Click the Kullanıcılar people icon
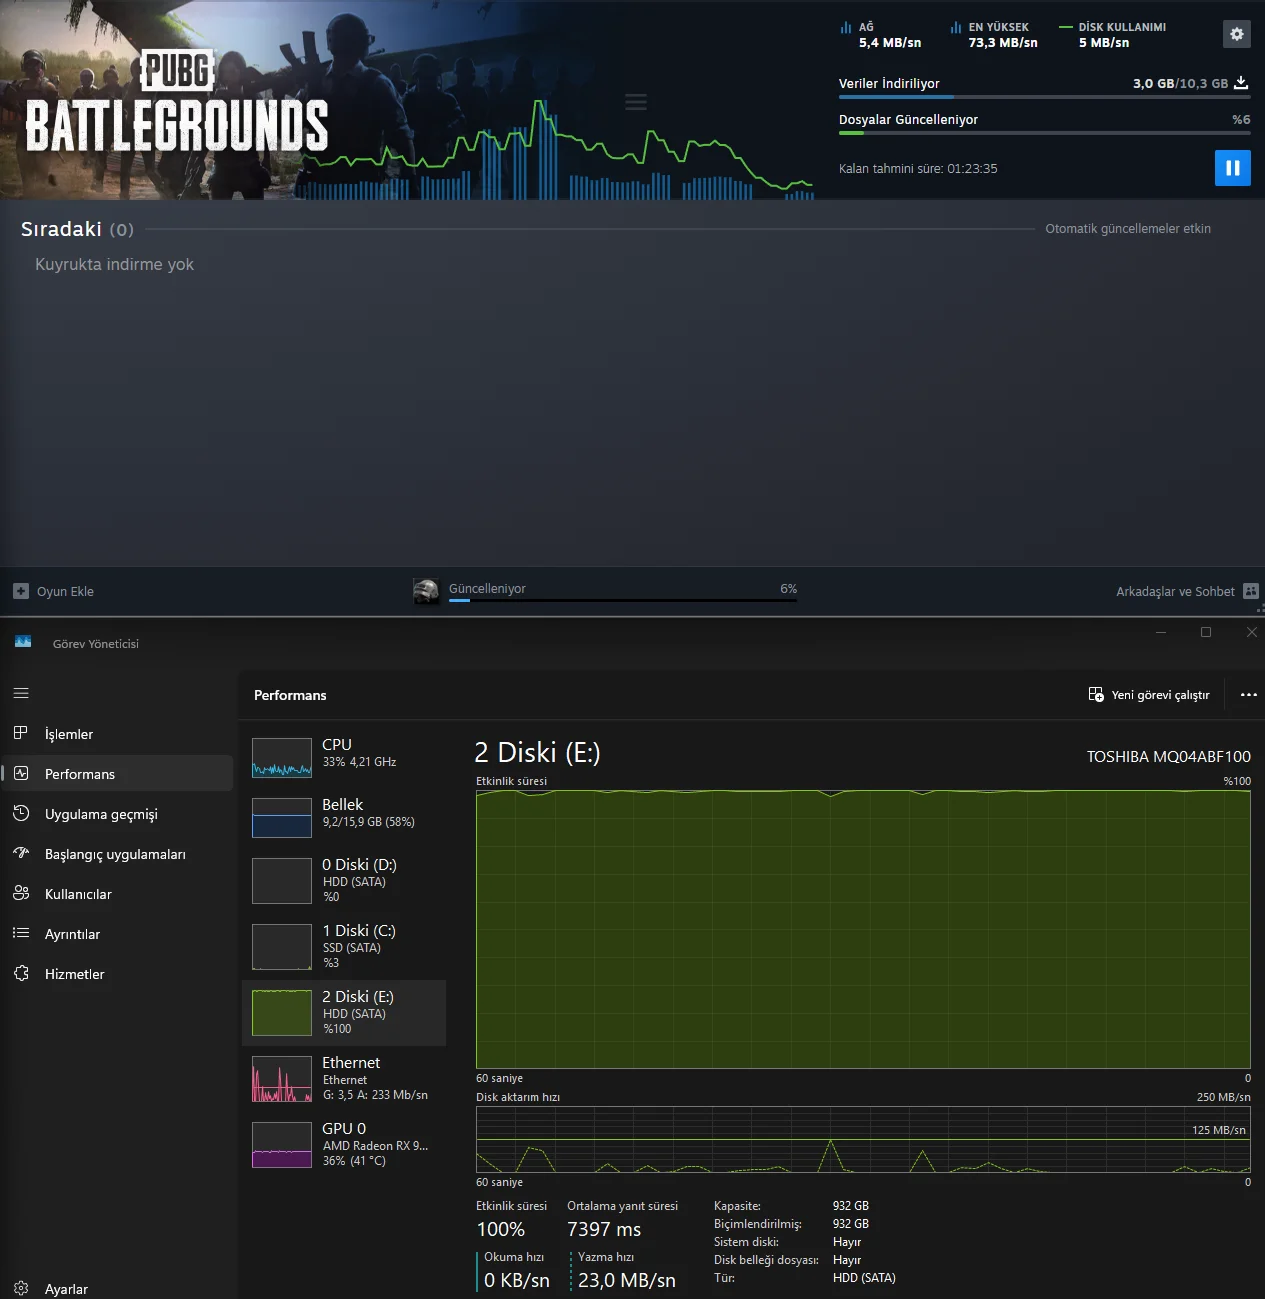Viewport: 1265px width, 1299px height. [x=20, y=893]
